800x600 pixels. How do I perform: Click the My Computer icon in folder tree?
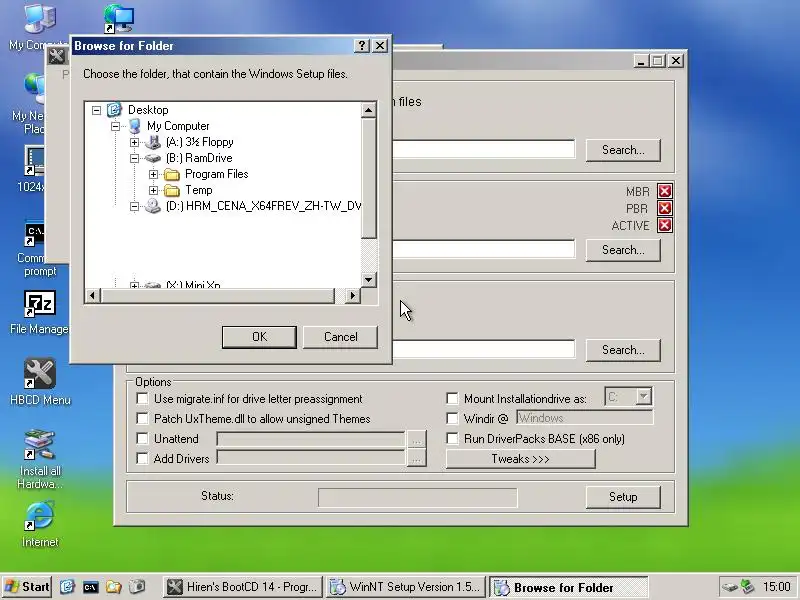[x=135, y=126]
